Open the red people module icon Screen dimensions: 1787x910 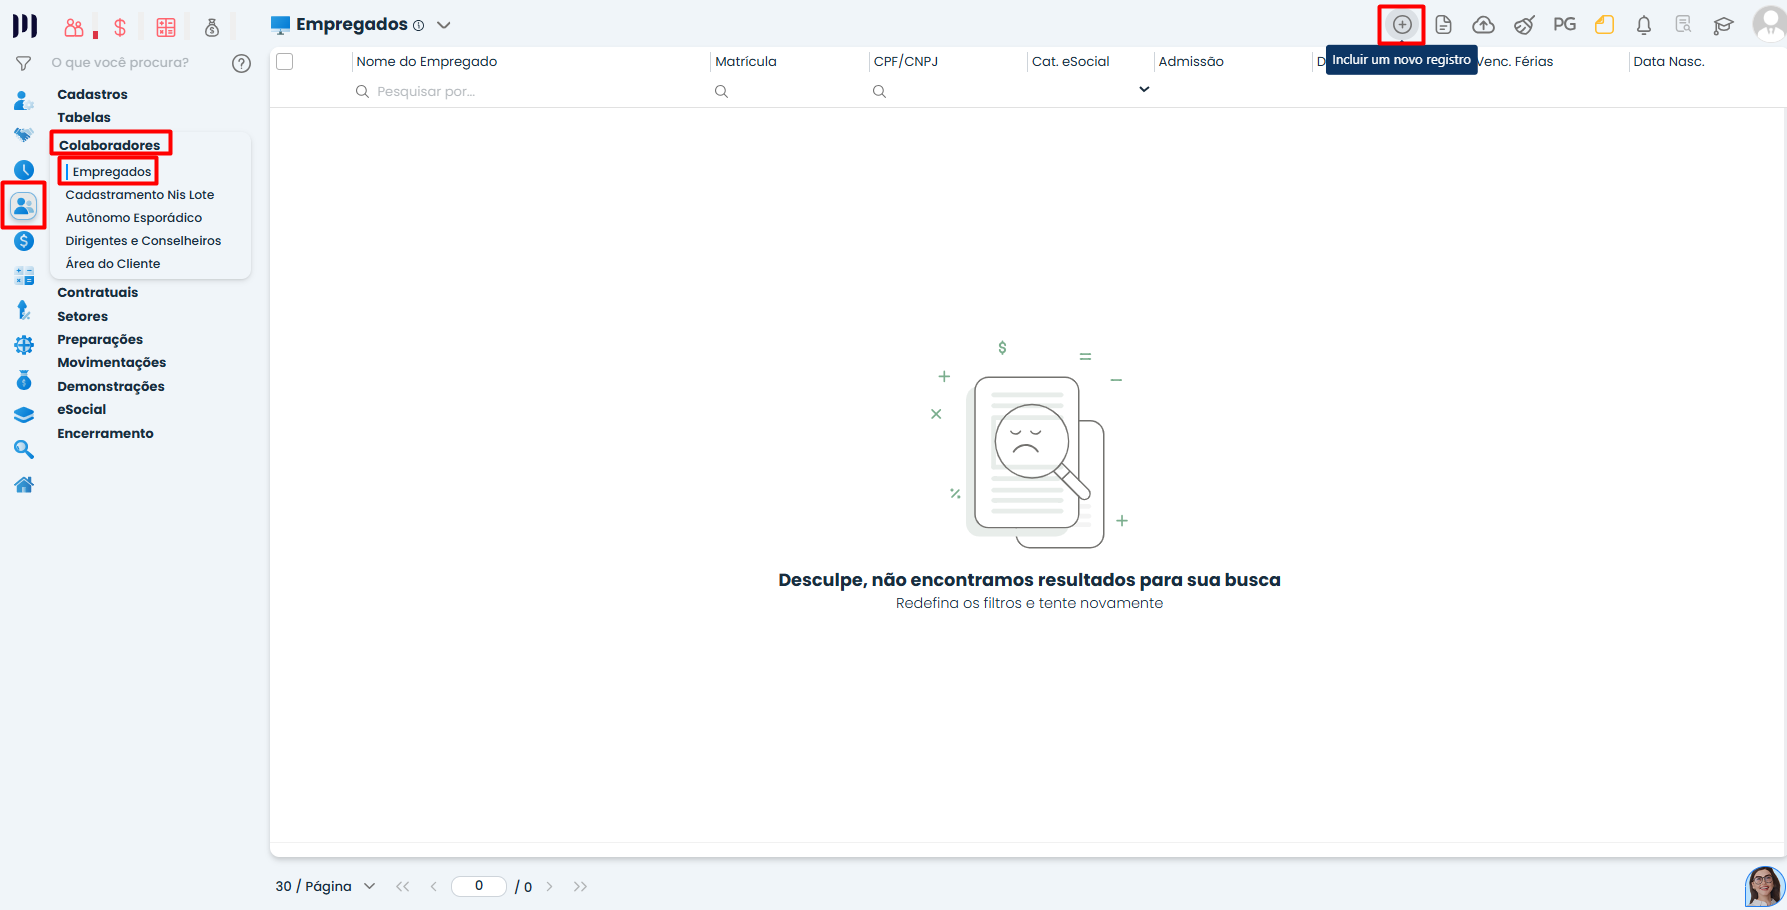(74, 27)
